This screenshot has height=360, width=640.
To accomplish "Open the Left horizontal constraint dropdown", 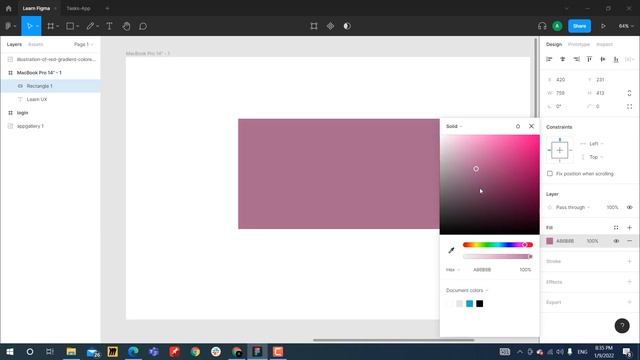I will [596, 144].
